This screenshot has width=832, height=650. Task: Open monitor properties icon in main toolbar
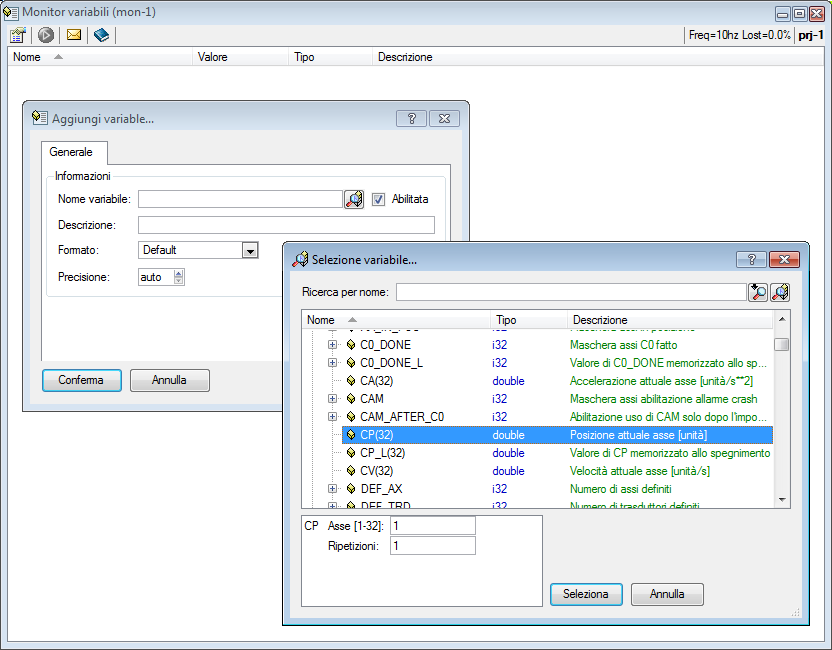tap(18, 35)
